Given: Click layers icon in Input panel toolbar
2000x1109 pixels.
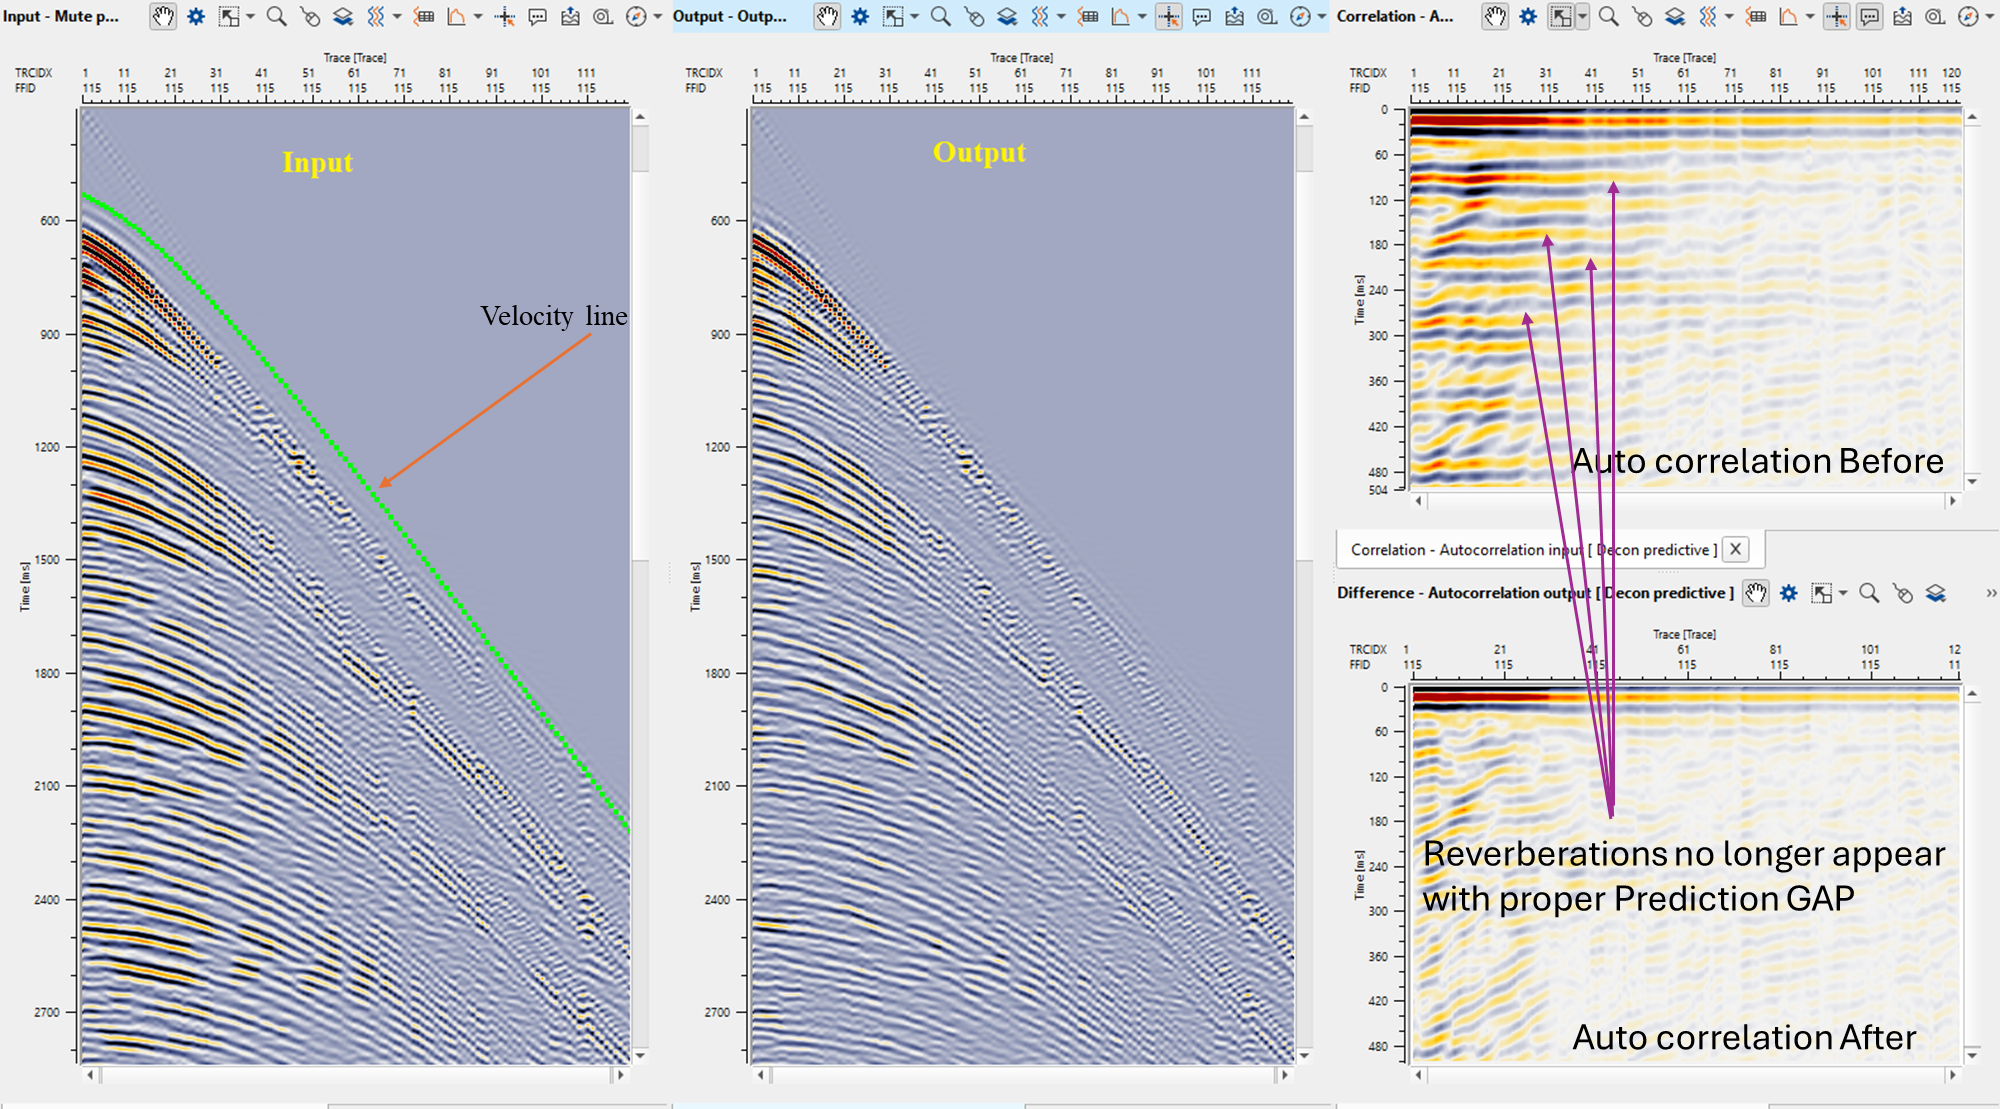Looking at the screenshot, I should click(343, 17).
